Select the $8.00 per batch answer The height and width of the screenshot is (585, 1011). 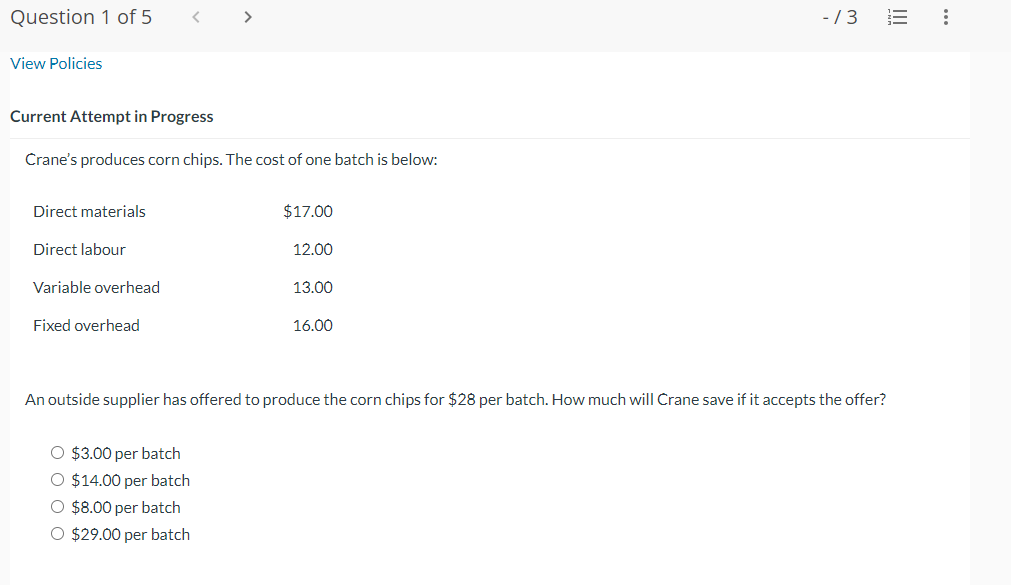58,506
